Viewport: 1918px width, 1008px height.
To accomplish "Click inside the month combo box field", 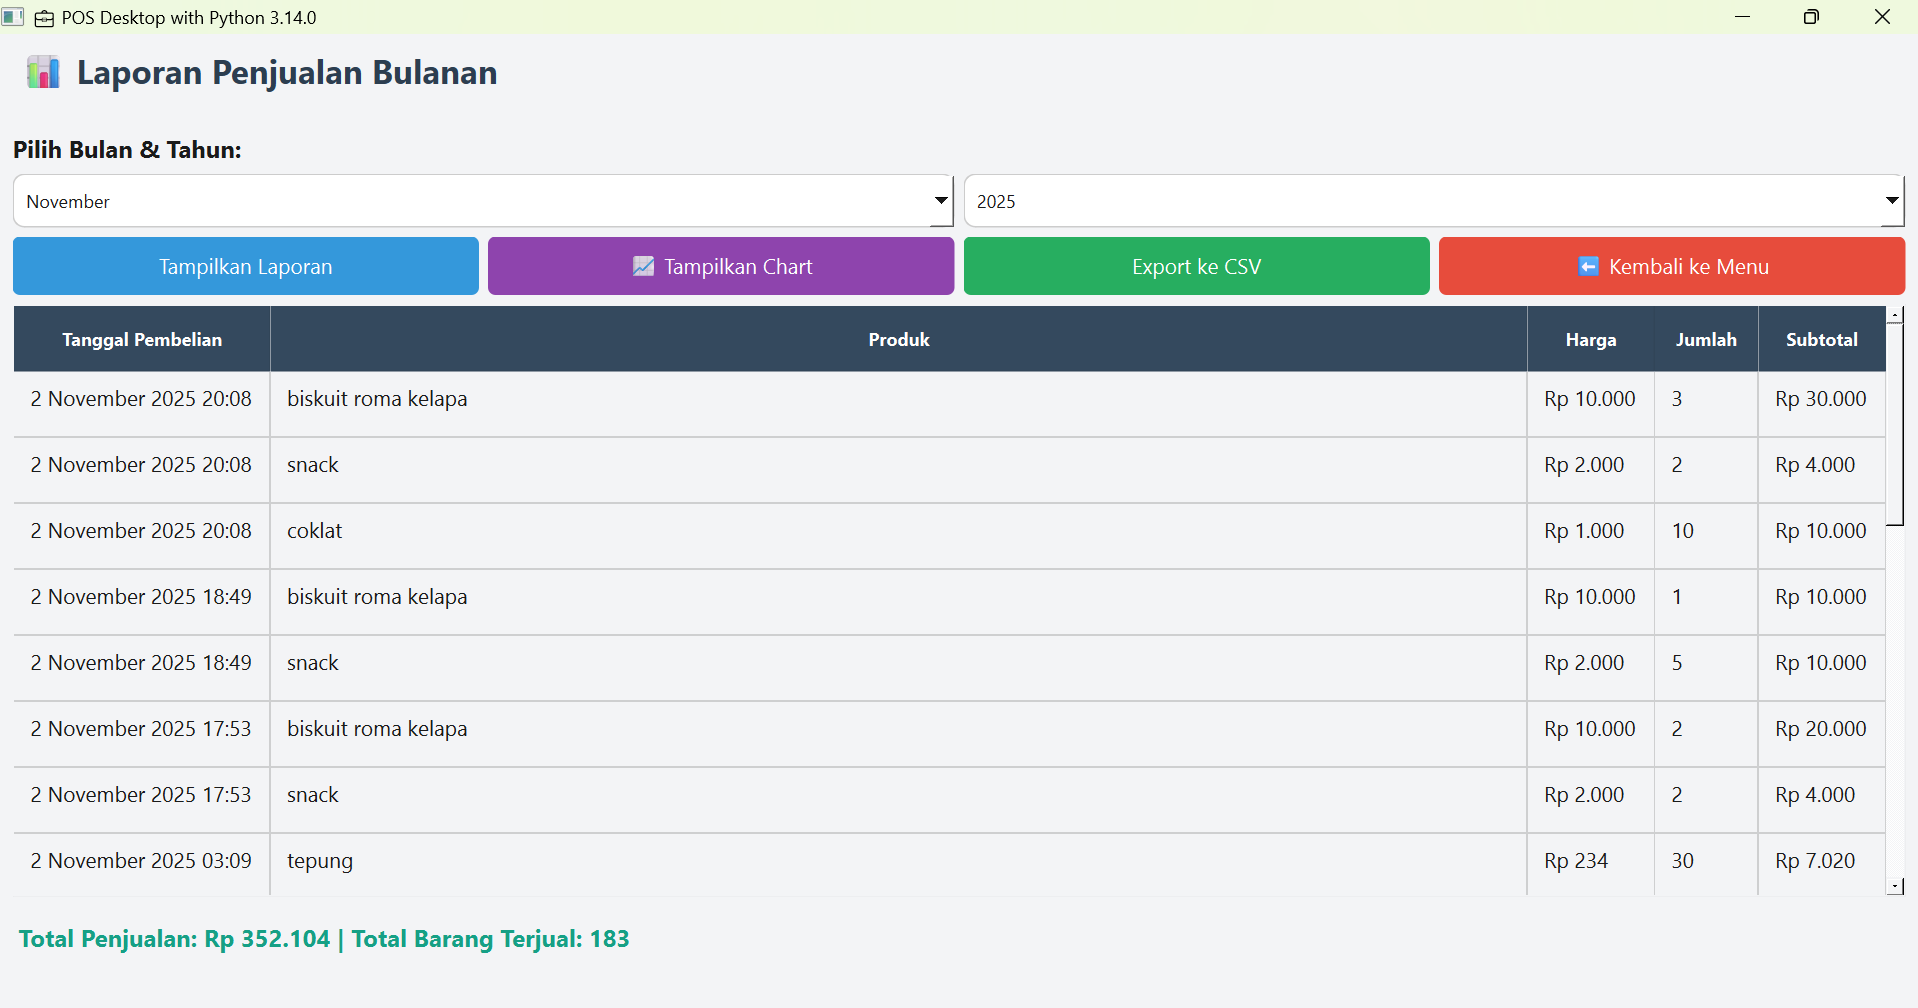I will click(470, 201).
